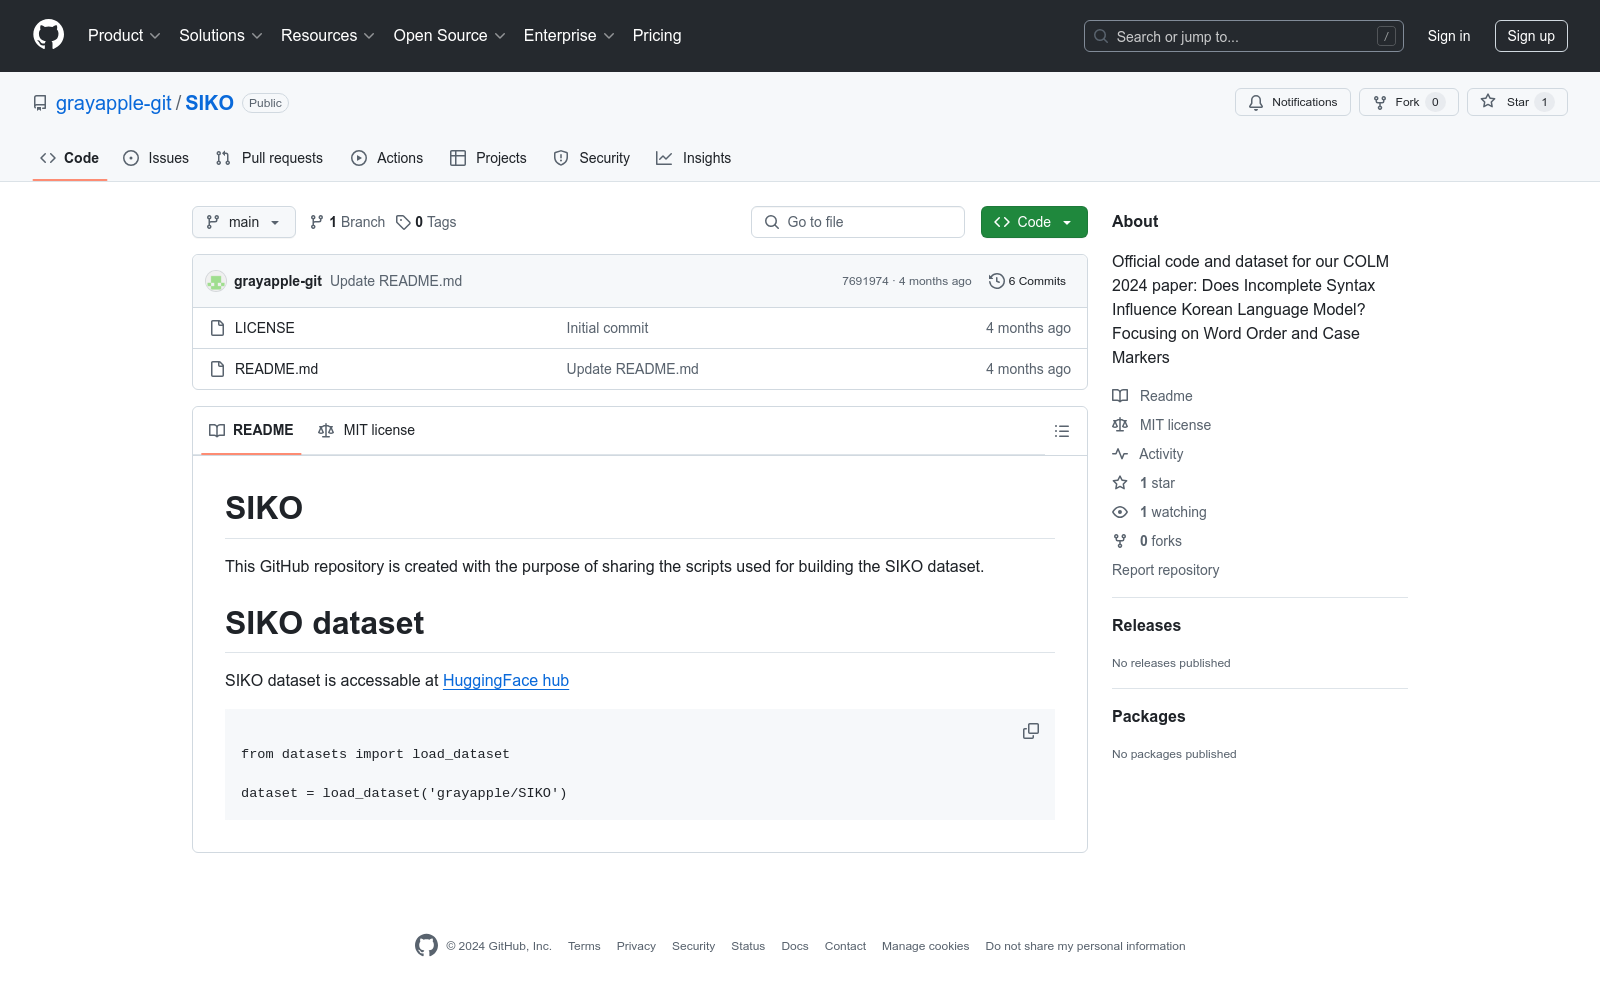
Task: Open the README outline icon
Action: pos(1062,431)
